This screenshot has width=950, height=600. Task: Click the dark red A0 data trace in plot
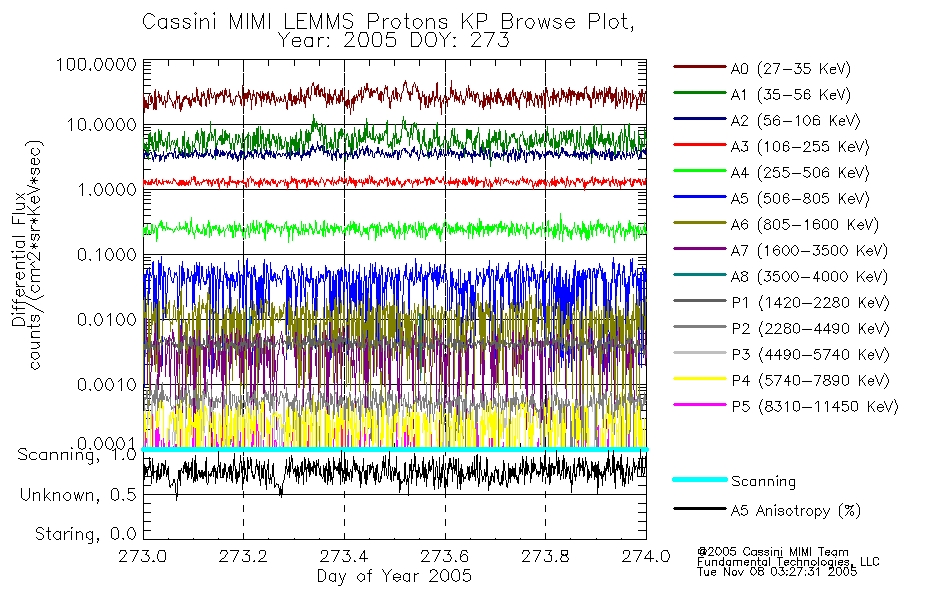coord(394,96)
